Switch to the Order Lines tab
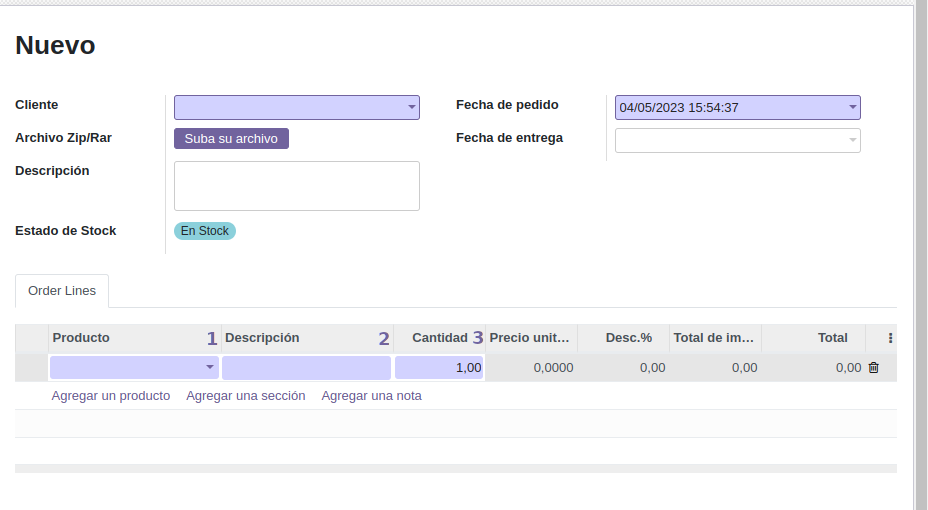This screenshot has width=928, height=510. point(62,291)
